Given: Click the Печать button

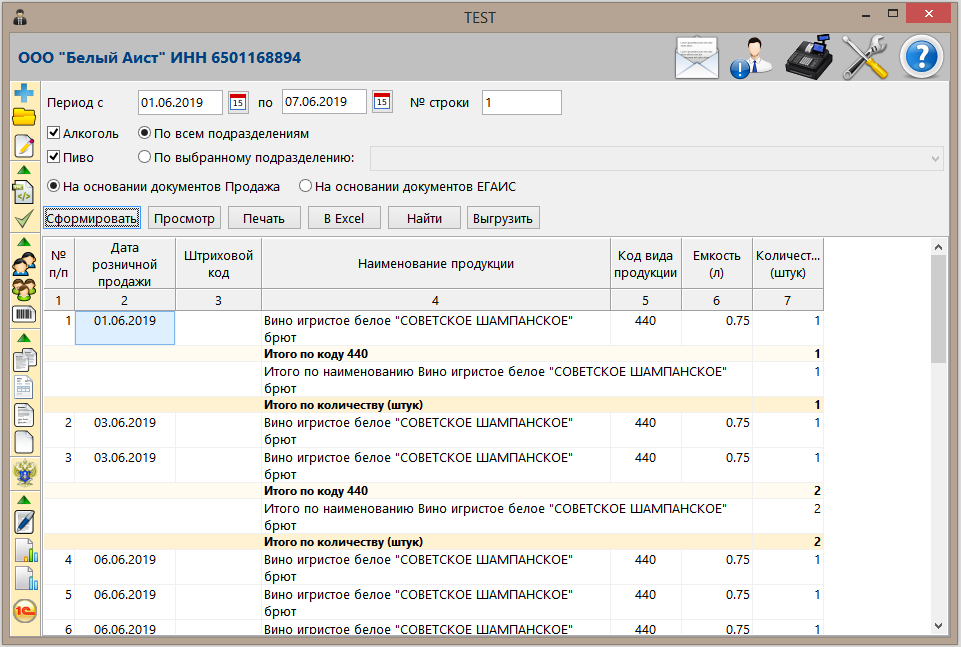Looking at the screenshot, I should click(264, 218).
